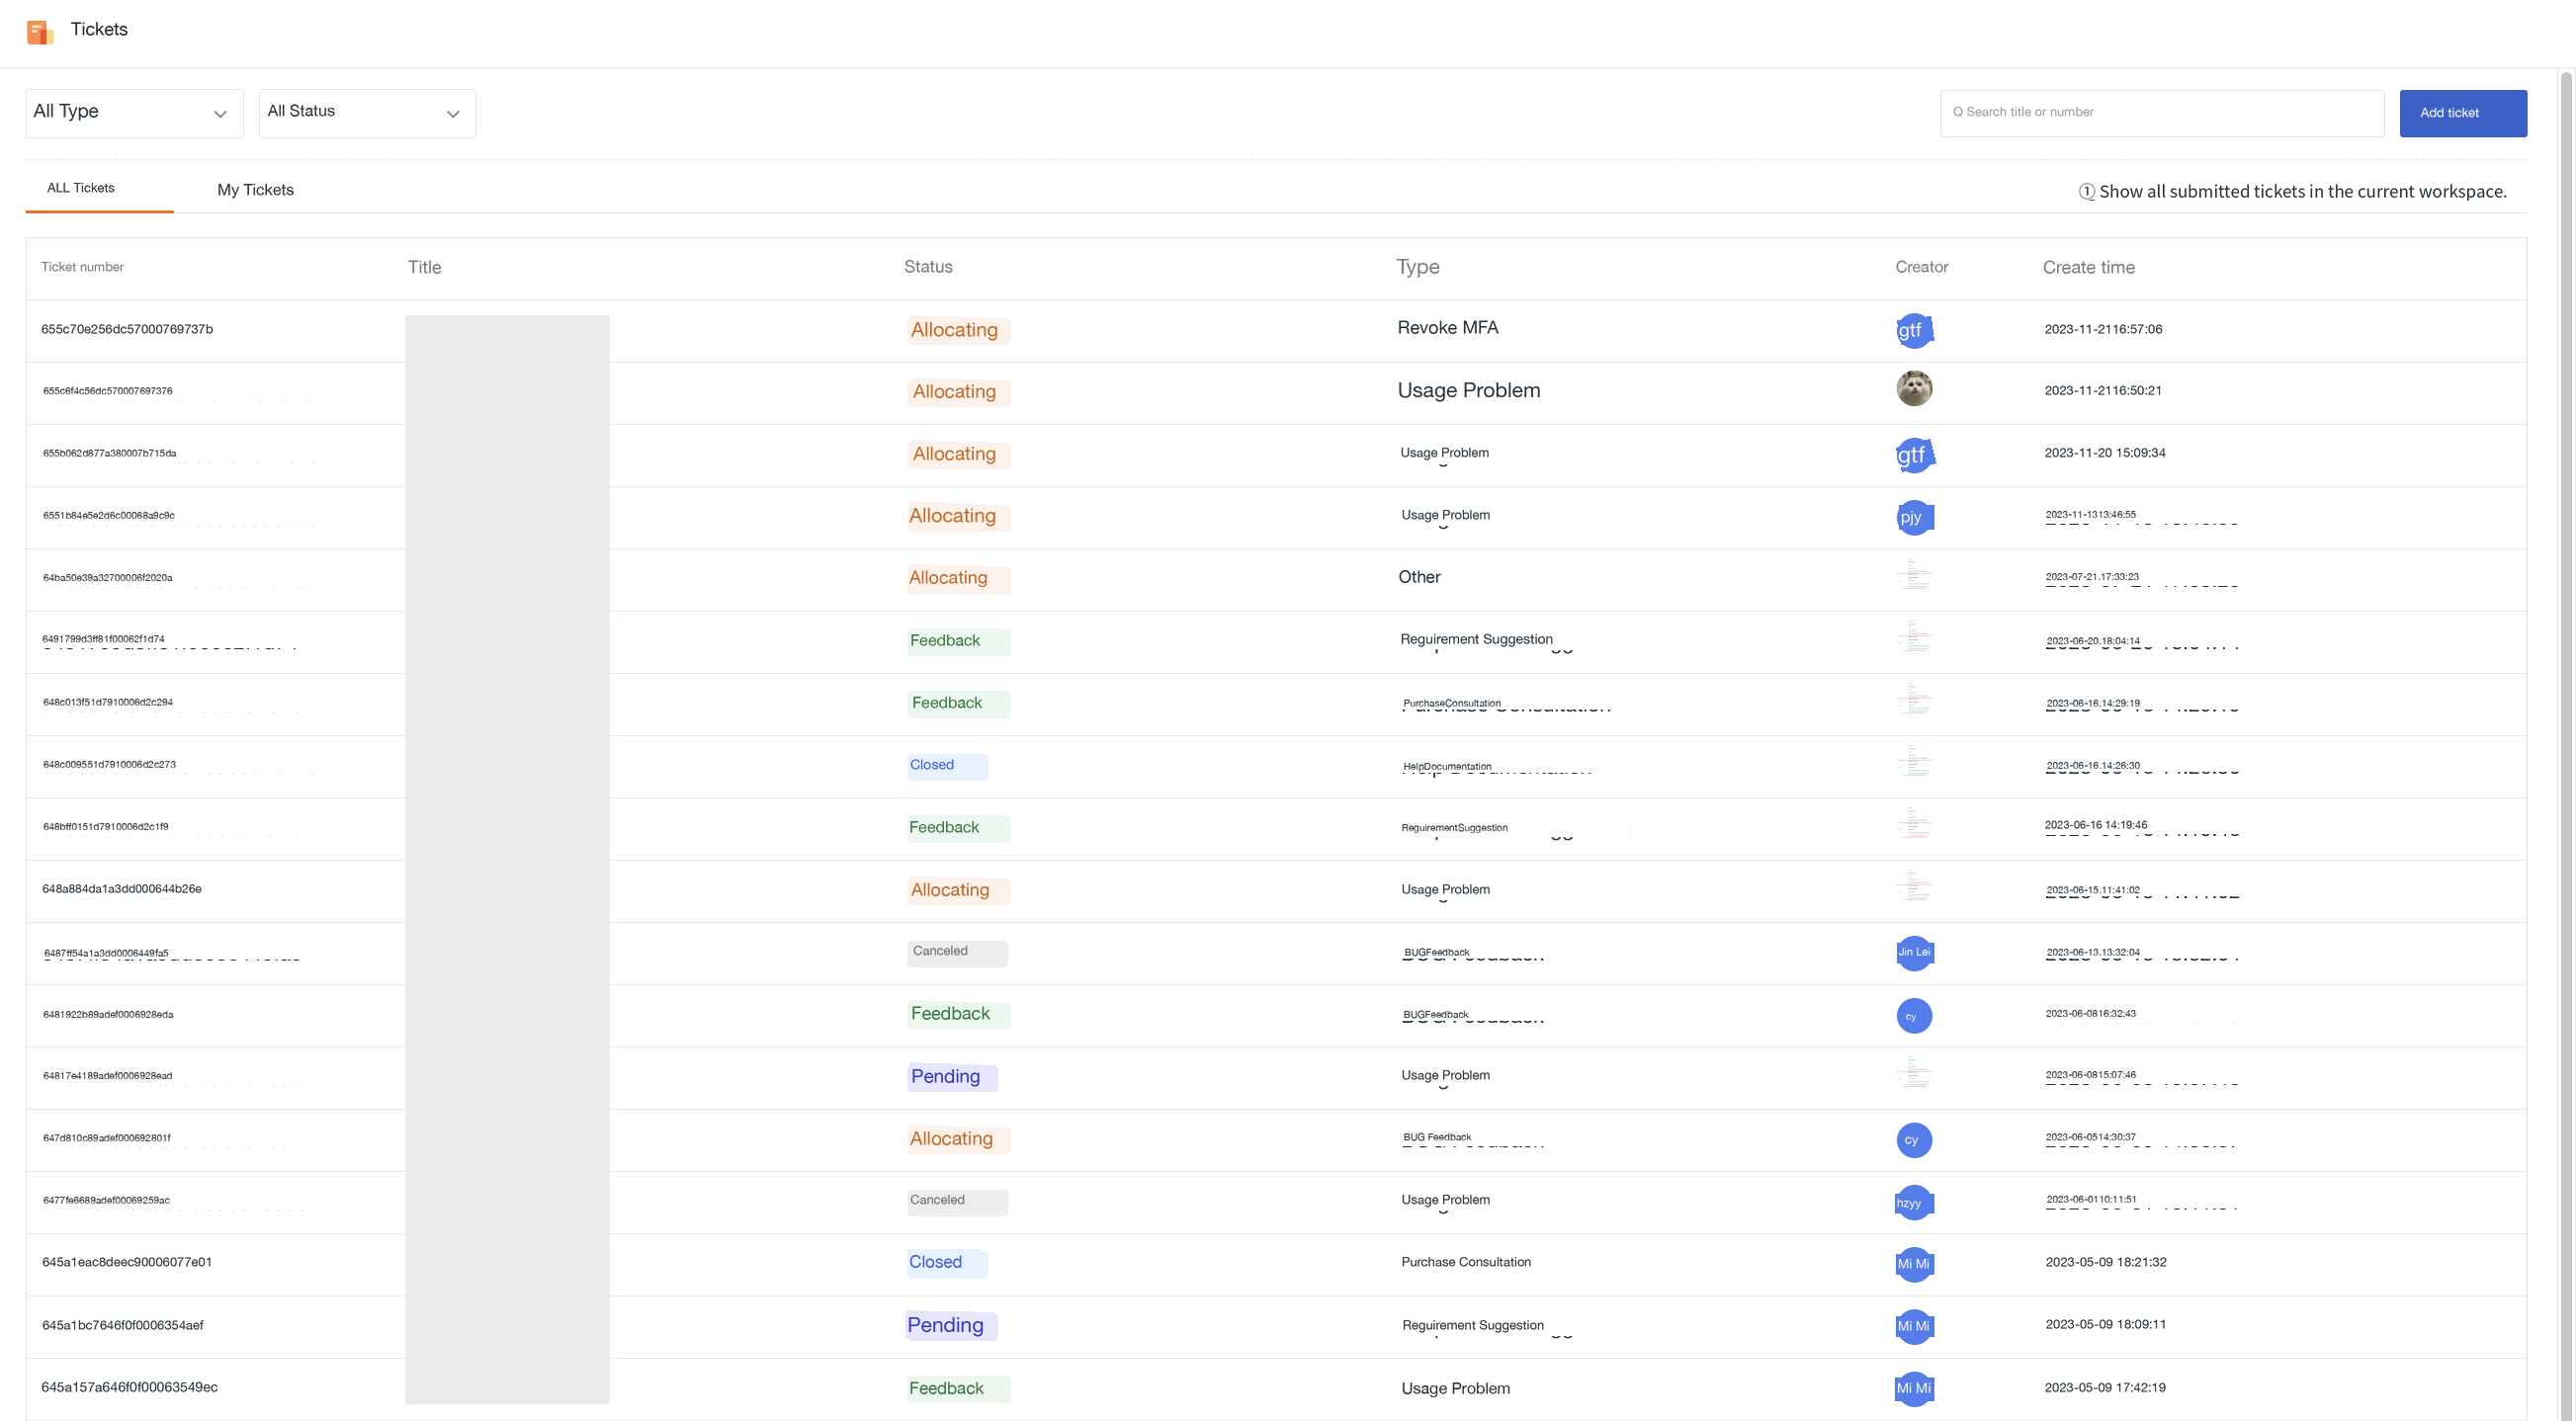
Task: Click the pjy creator avatar
Action: tap(1913, 517)
